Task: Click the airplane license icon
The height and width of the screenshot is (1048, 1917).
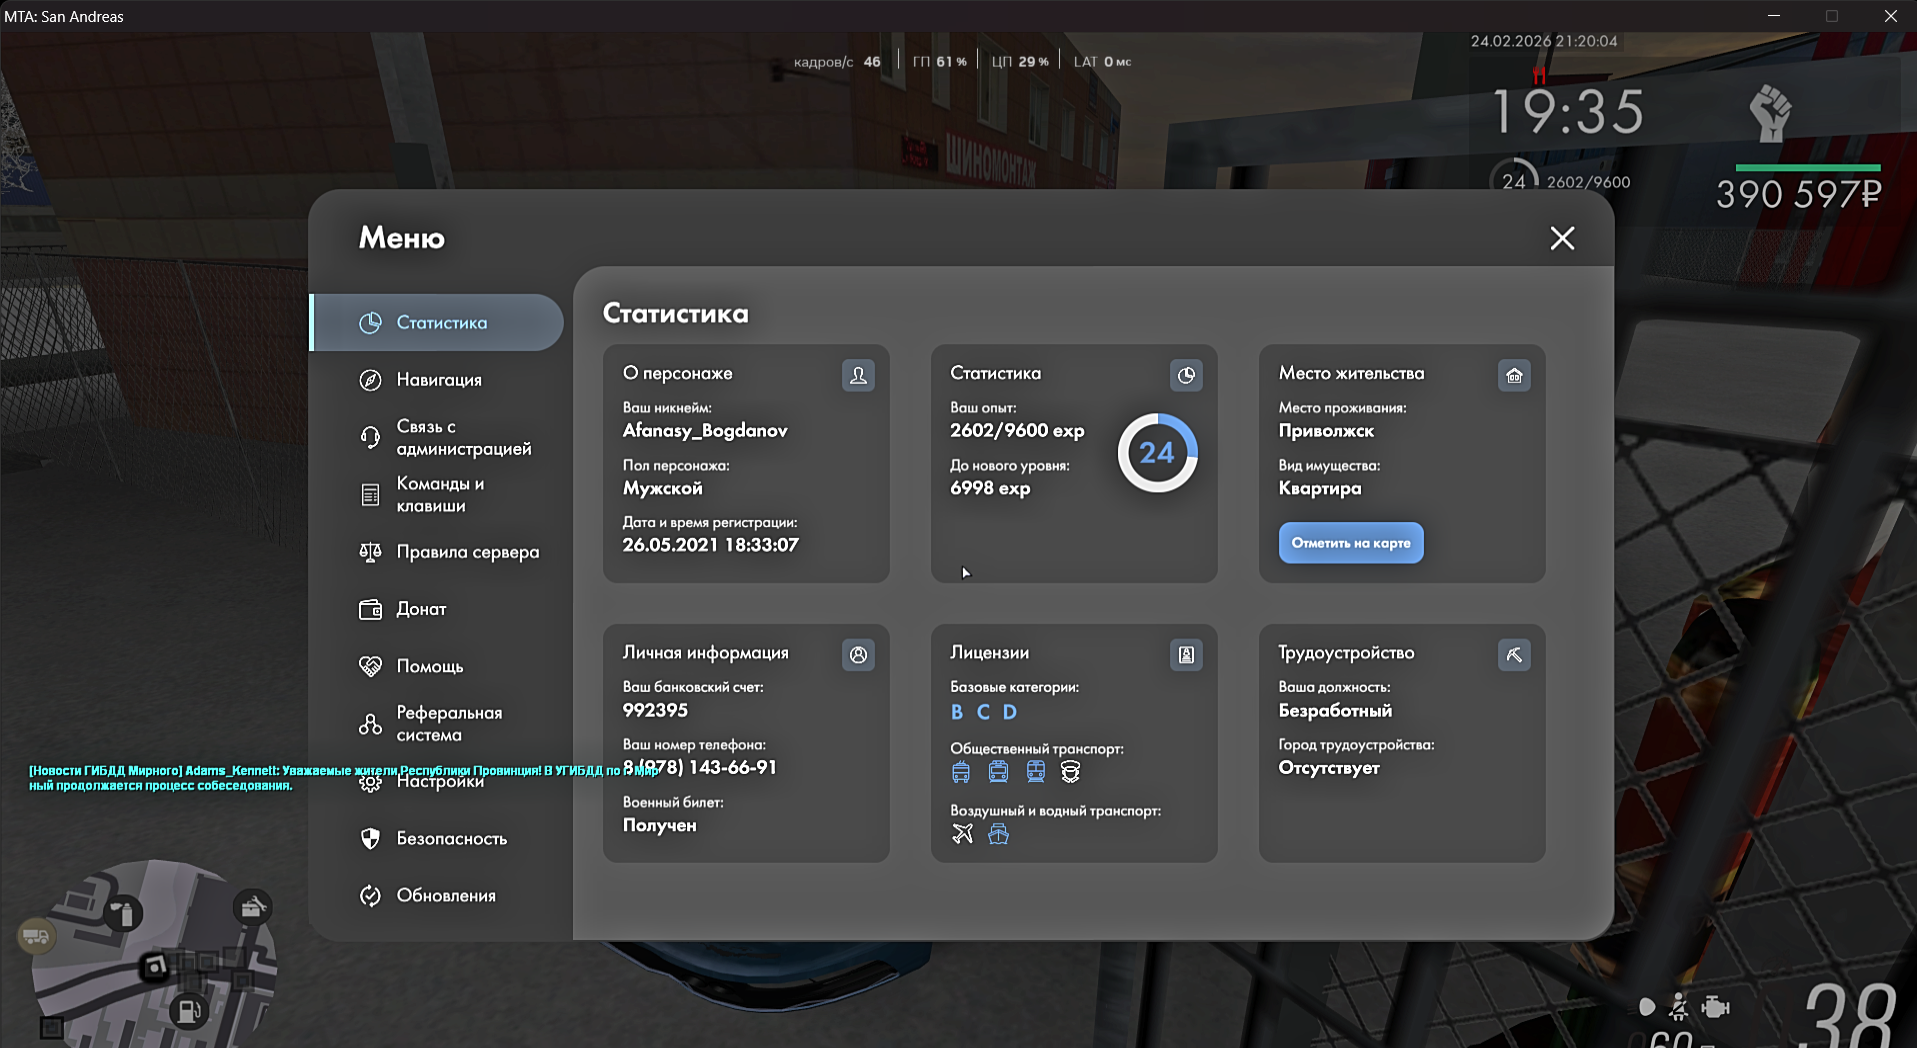Action: coord(962,834)
